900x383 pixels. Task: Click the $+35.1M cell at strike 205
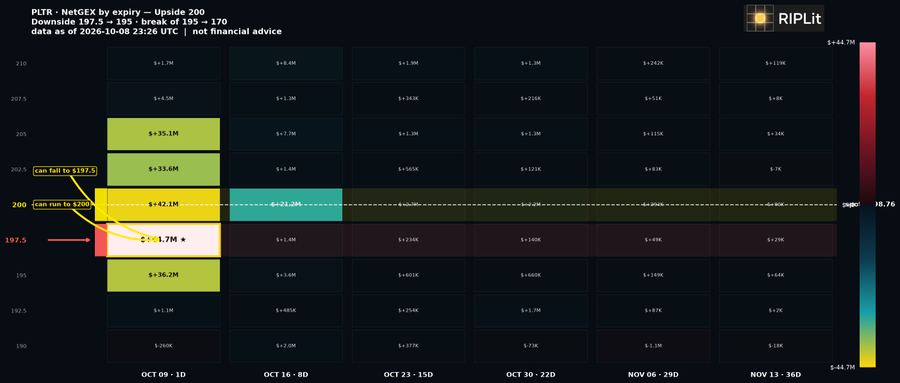(164, 134)
